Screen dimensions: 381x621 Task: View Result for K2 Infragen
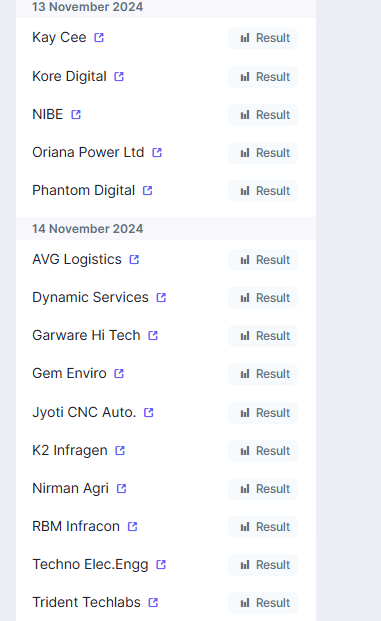click(x=263, y=451)
